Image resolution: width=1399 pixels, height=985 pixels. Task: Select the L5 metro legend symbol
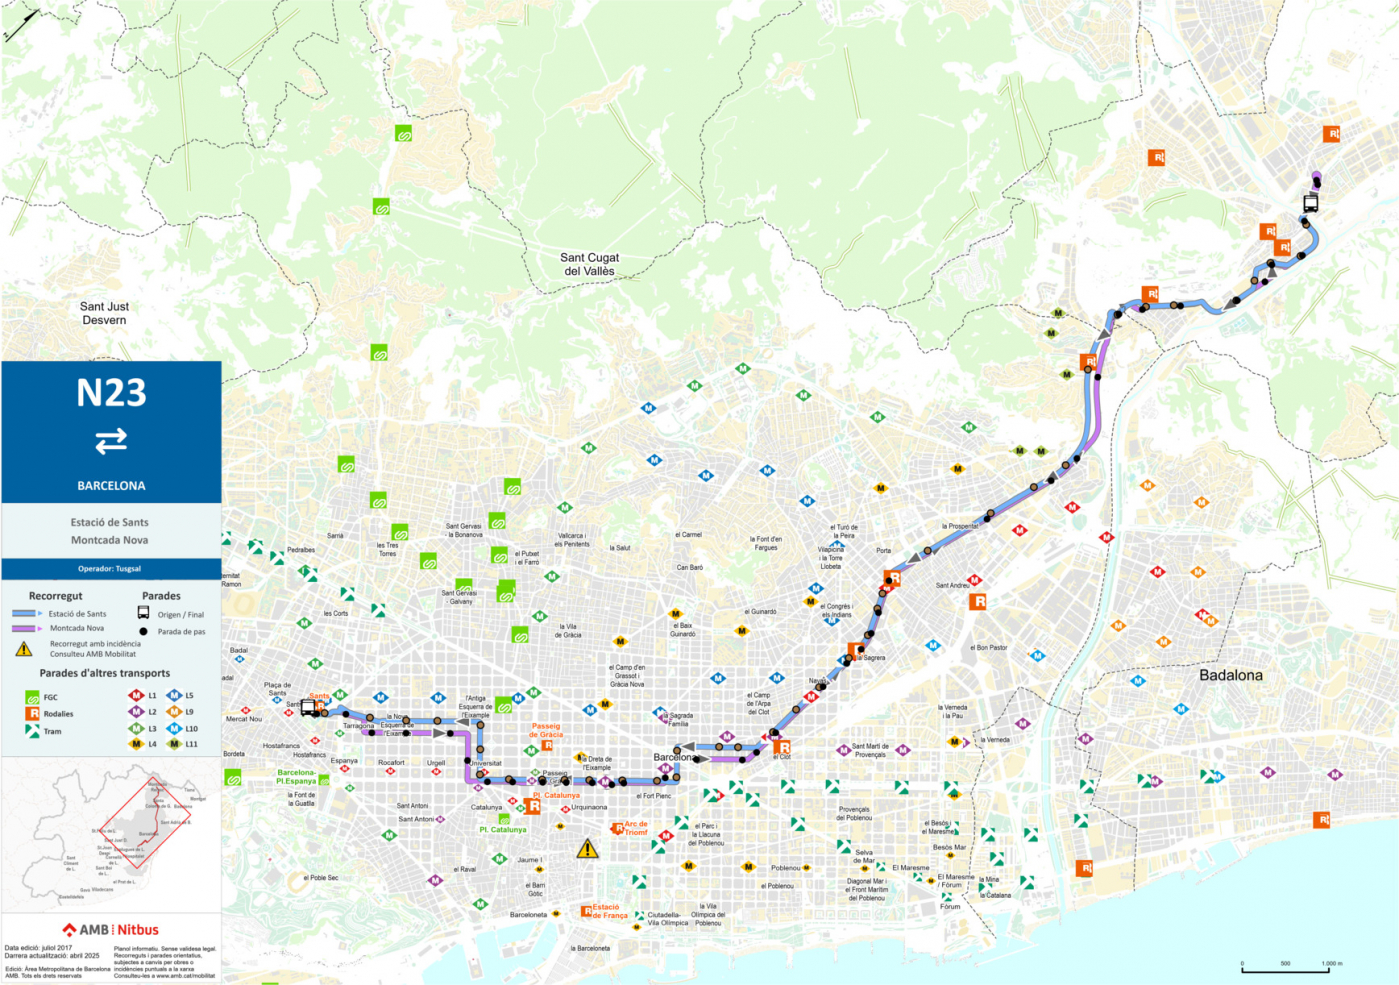[174, 695]
